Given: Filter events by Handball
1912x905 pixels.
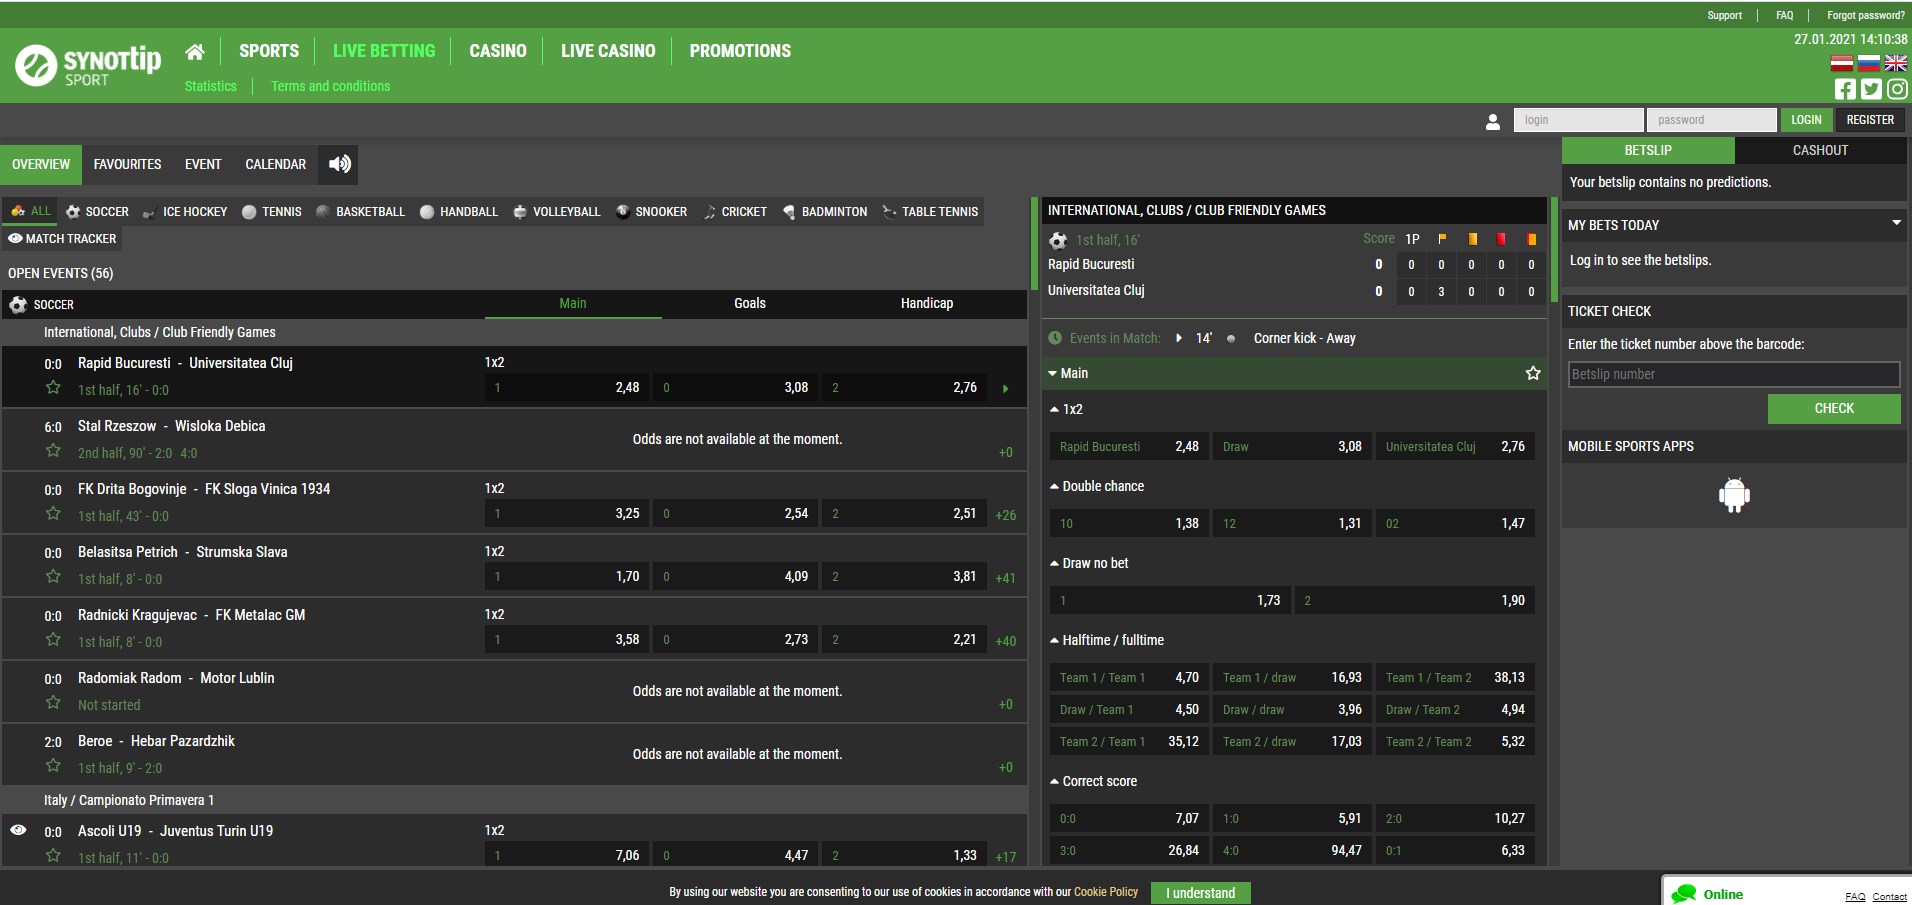Looking at the screenshot, I should coord(459,211).
